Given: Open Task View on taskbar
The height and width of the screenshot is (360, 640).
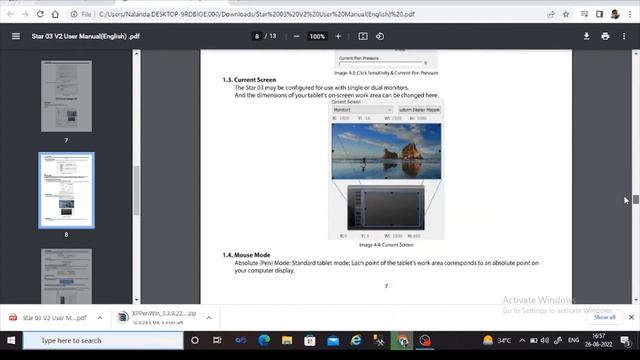Looking at the screenshot, I should click(217, 340).
